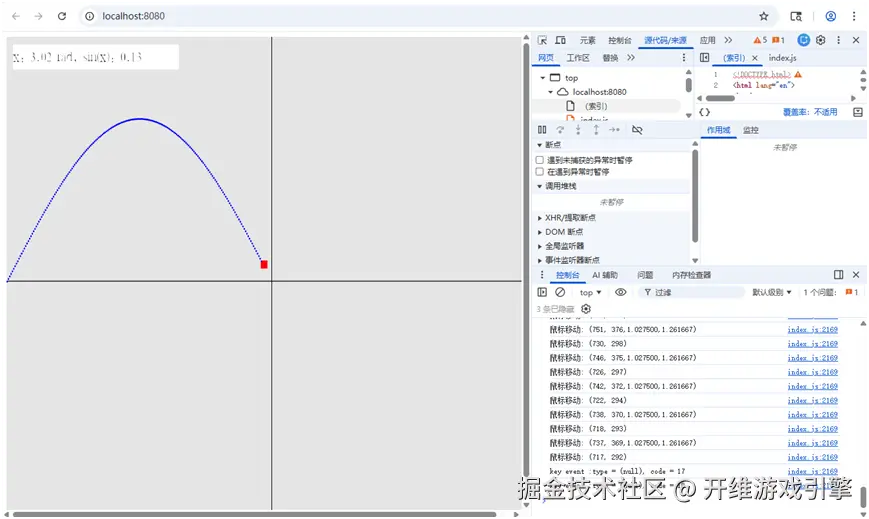Open the media/tab search icon beside the star
Image resolution: width=869 pixels, height=519 pixels.
pos(796,16)
